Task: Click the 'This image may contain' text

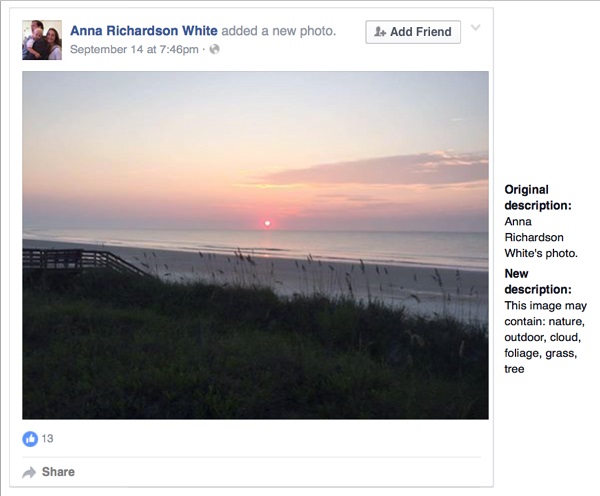Action: click(545, 313)
